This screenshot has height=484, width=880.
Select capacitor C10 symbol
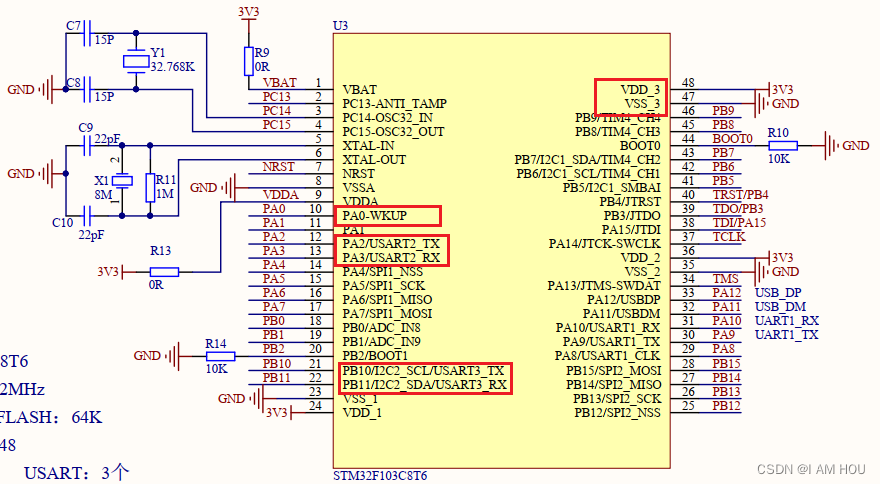[87, 216]
